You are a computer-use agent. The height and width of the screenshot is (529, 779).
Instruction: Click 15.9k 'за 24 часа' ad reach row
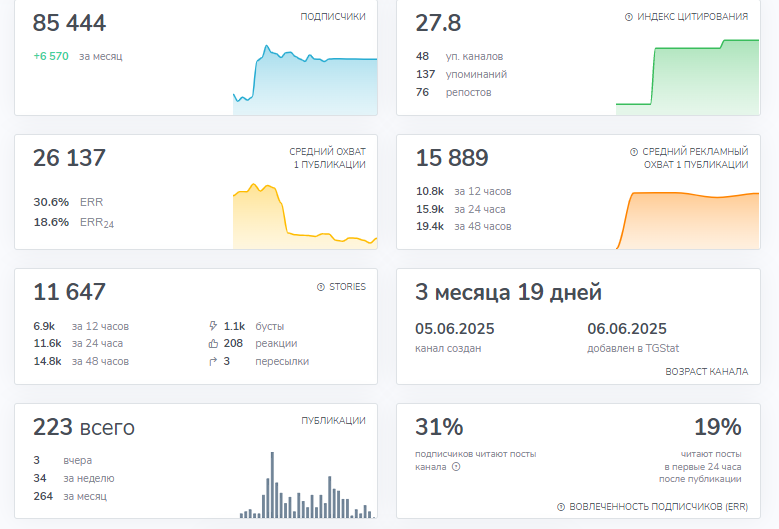461,209
